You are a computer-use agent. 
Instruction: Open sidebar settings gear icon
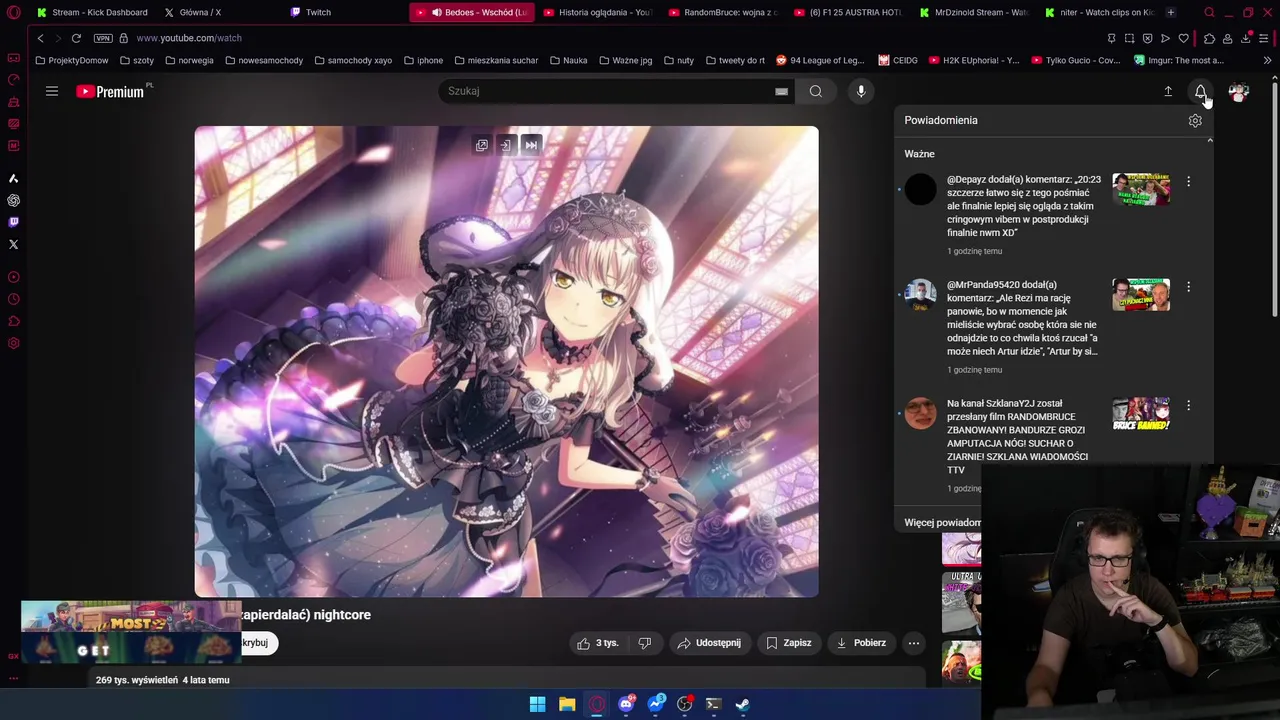[x=13, y=343]
